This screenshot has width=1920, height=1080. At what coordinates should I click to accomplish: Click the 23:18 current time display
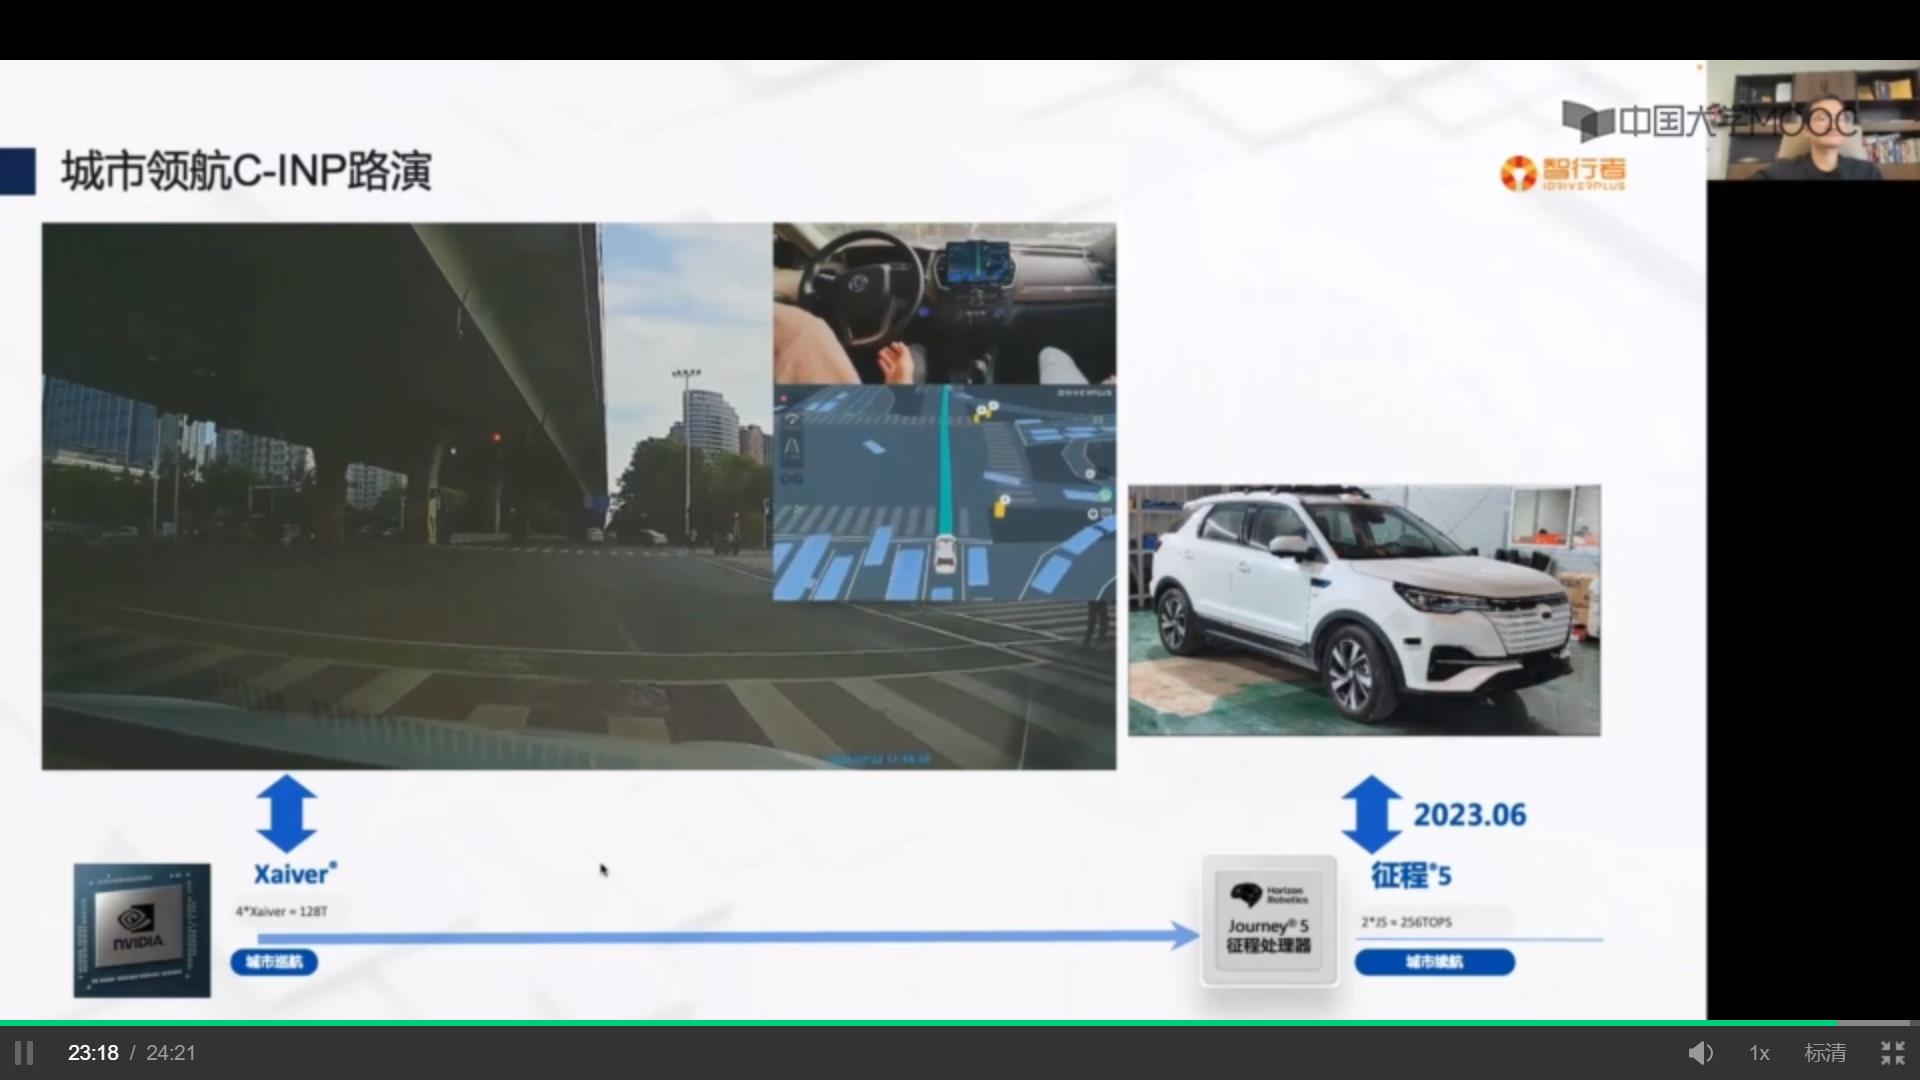93,1053
